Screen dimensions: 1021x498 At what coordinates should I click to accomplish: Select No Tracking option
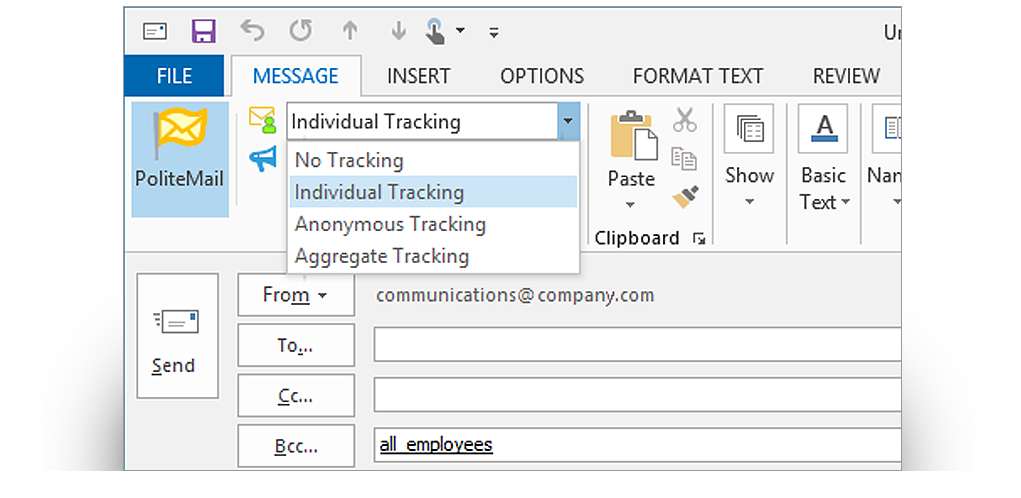tap(349, 160)
